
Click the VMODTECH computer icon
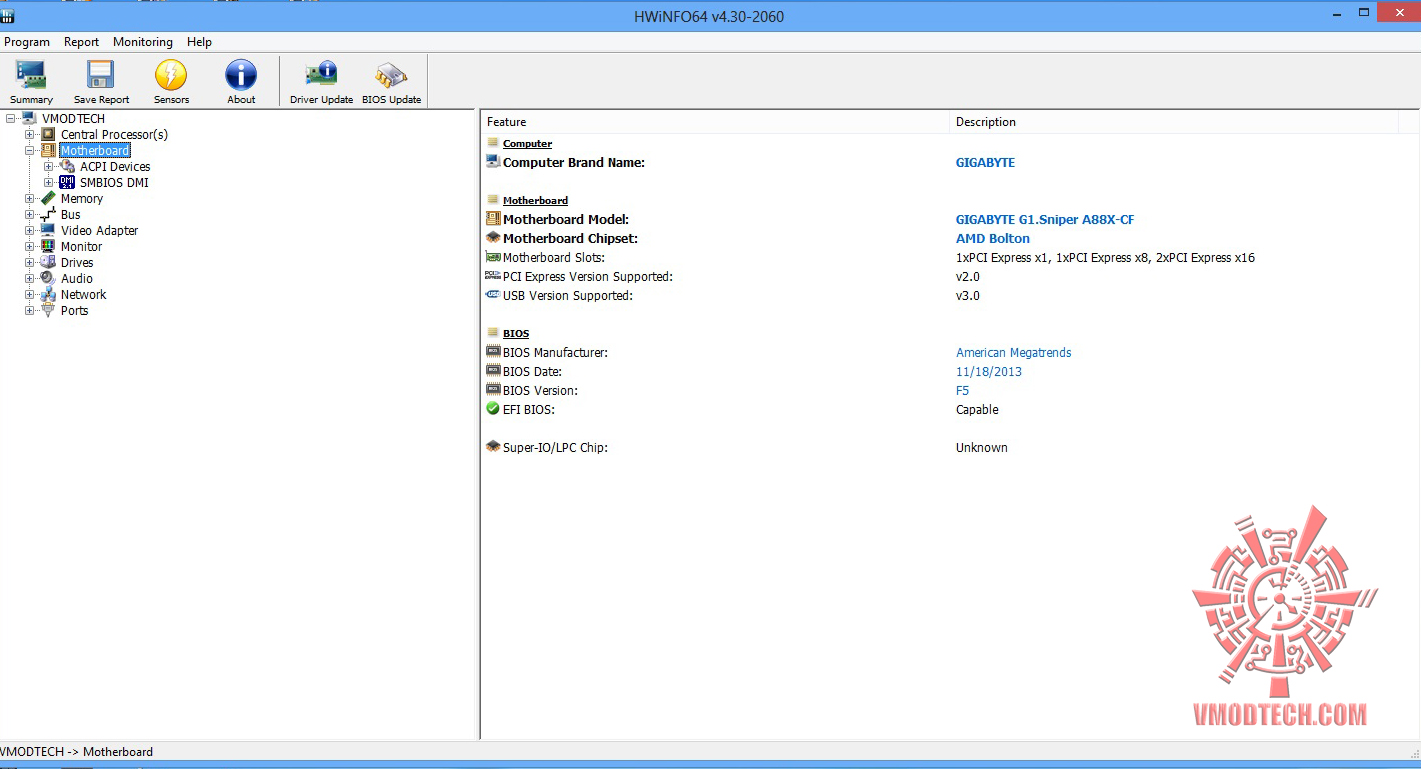point(29,119)
